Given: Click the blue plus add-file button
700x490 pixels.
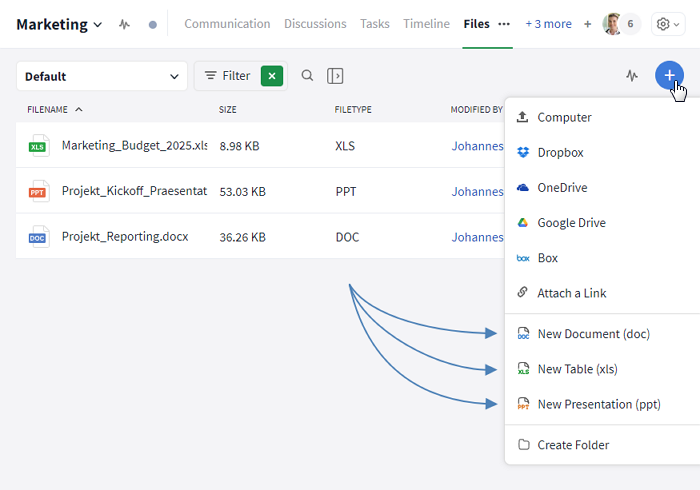Looking at the screenshot, I should tap(669, 75).
